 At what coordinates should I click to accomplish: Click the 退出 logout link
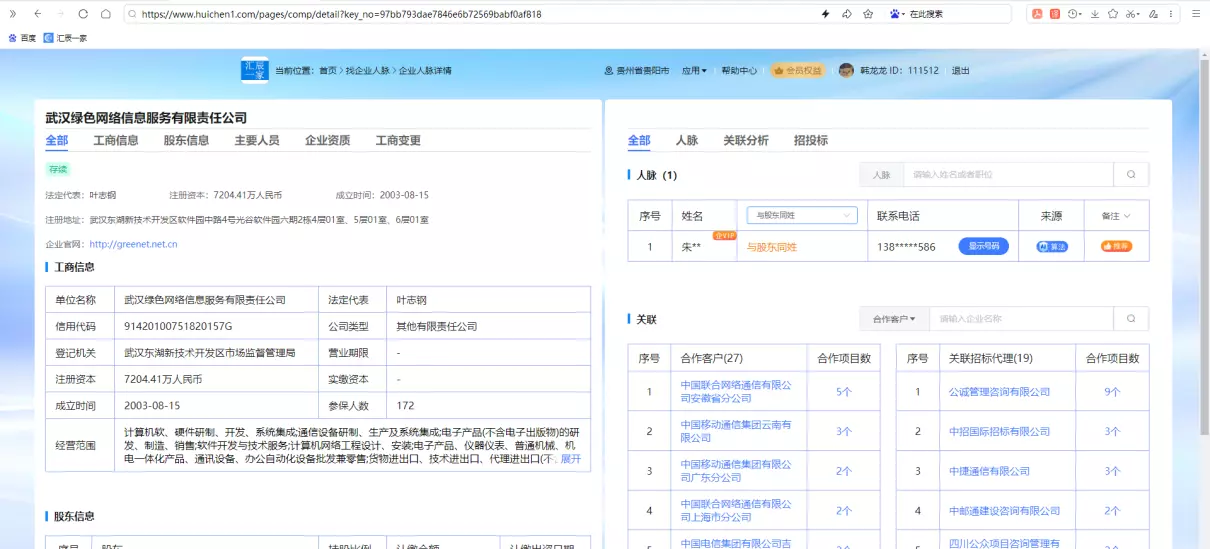[960, 71]
